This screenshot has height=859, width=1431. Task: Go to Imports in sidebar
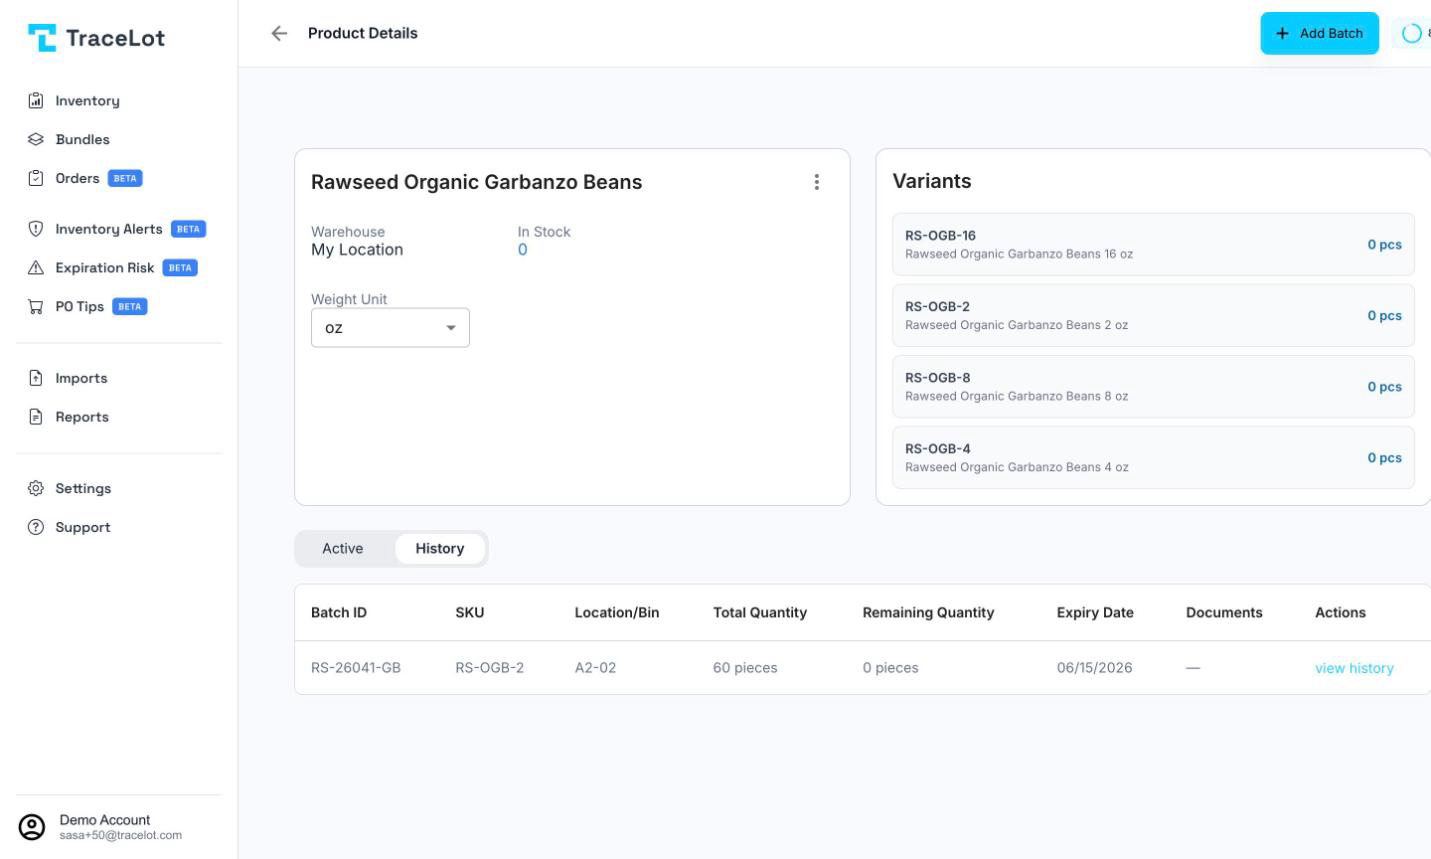pos(81,378)
